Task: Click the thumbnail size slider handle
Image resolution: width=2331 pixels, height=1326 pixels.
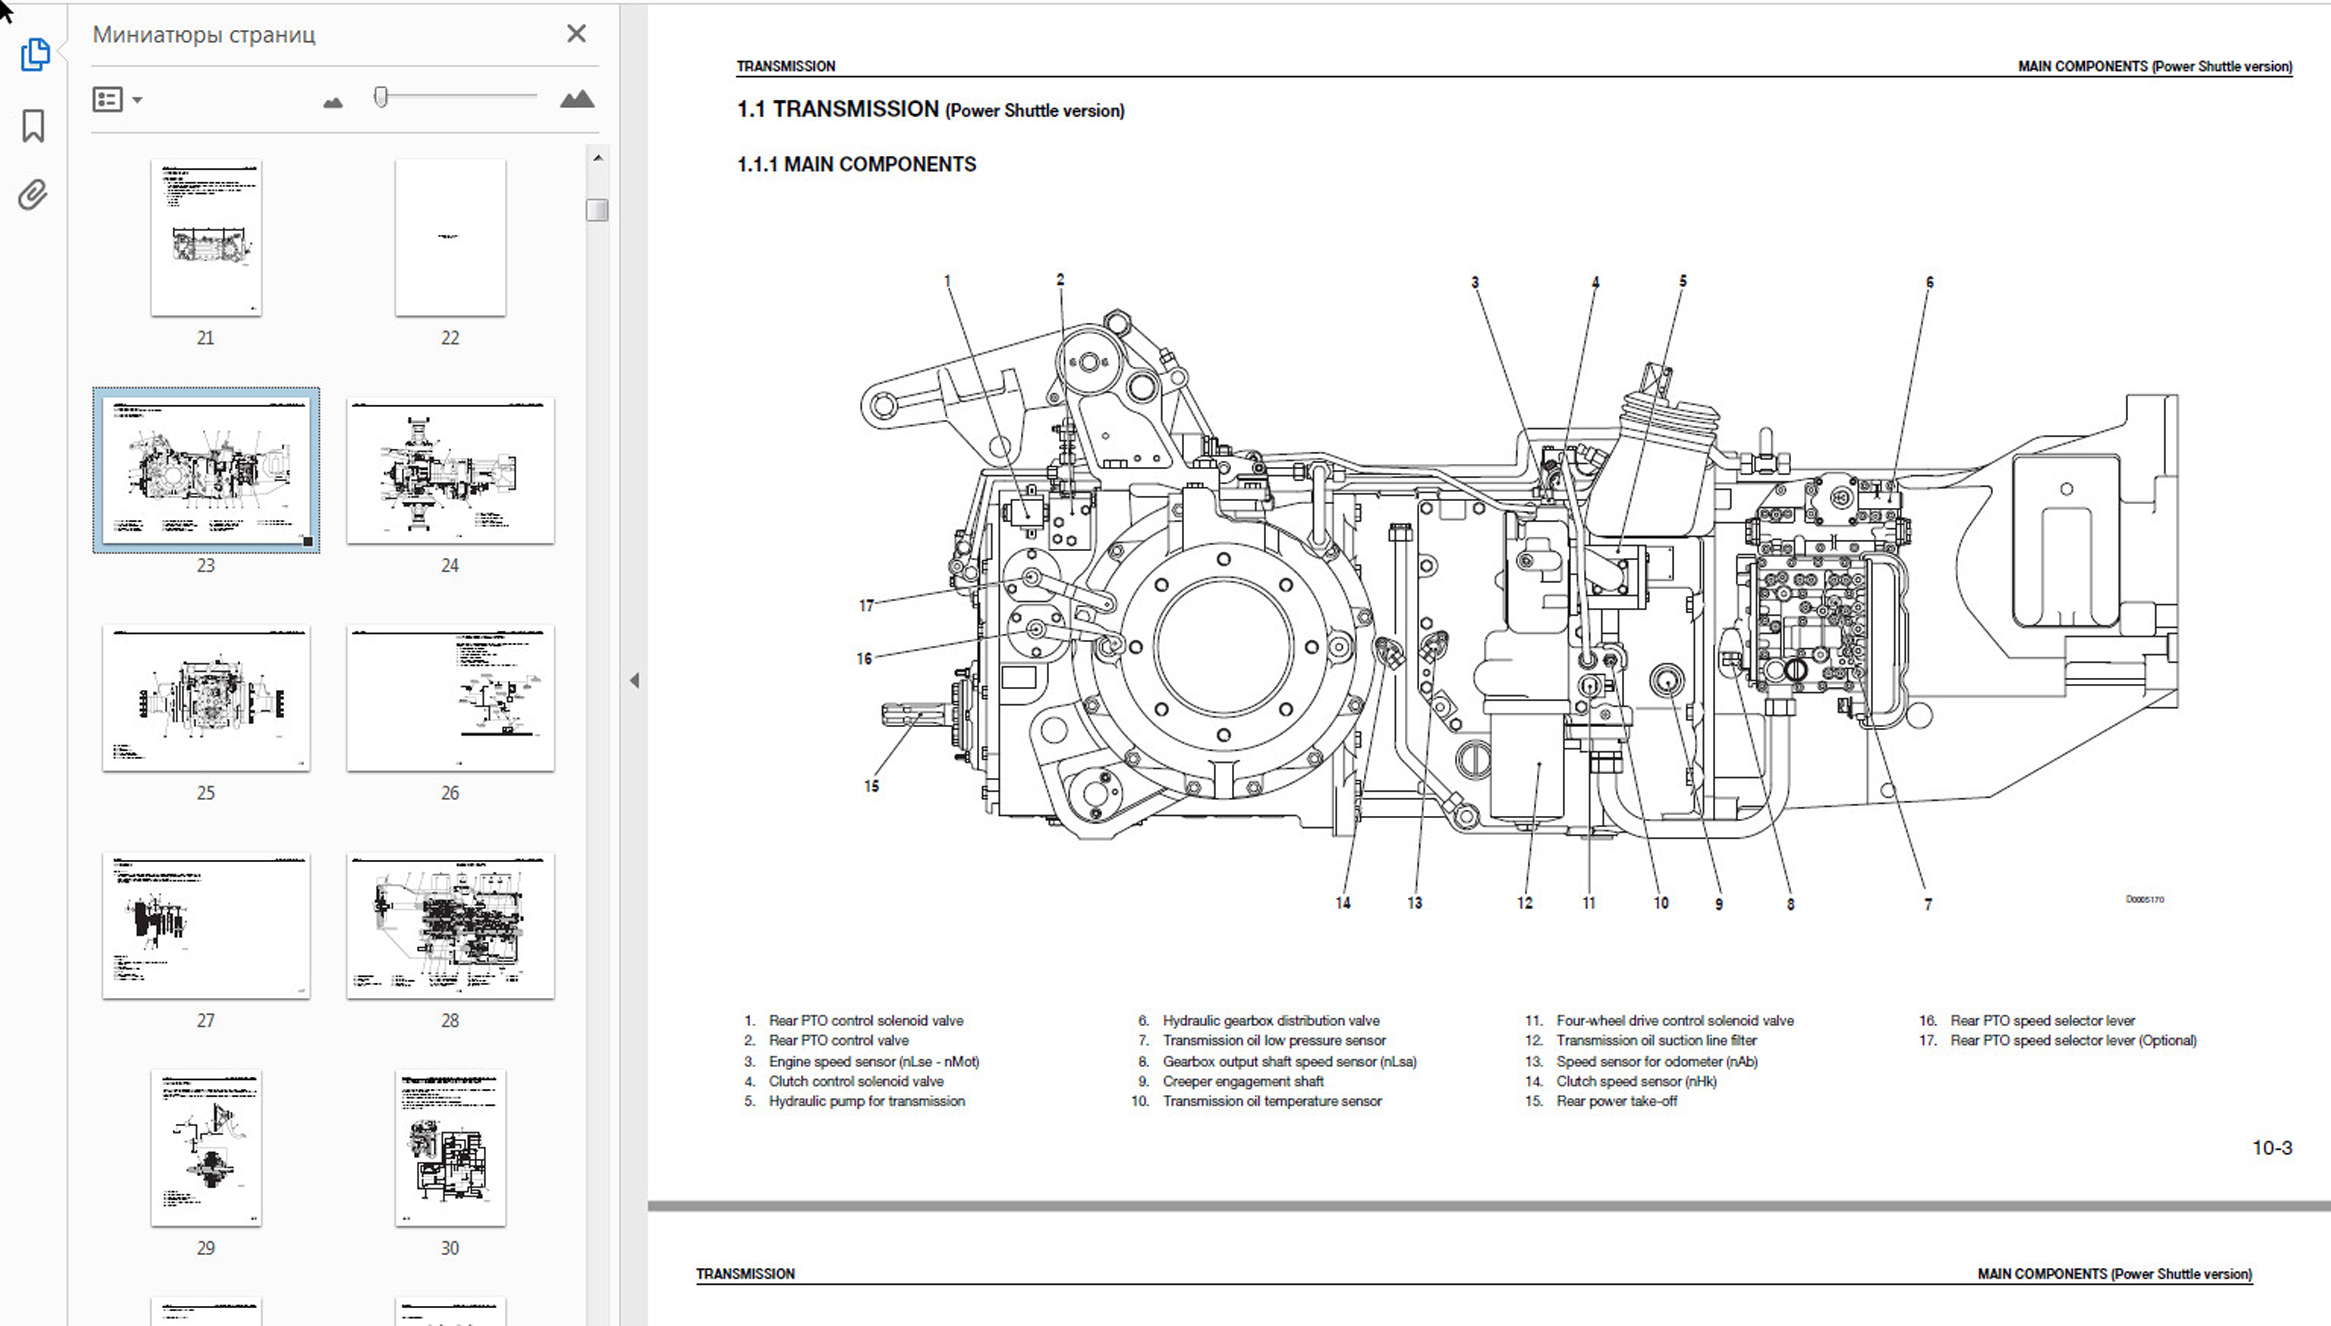Action: coord(381,96)
